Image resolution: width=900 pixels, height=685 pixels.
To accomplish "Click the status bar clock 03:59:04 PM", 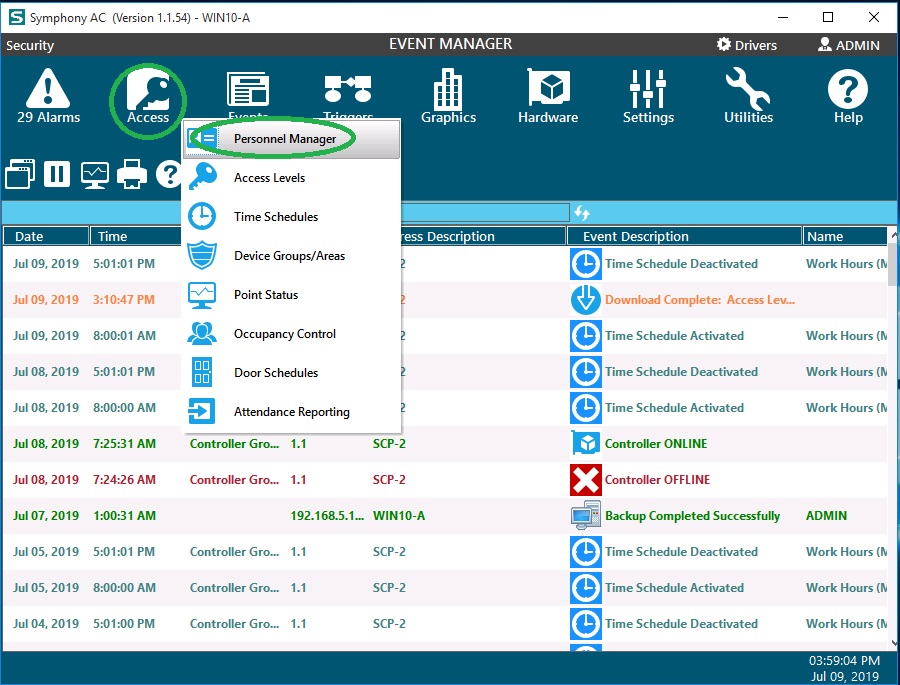I will [844, 660].
